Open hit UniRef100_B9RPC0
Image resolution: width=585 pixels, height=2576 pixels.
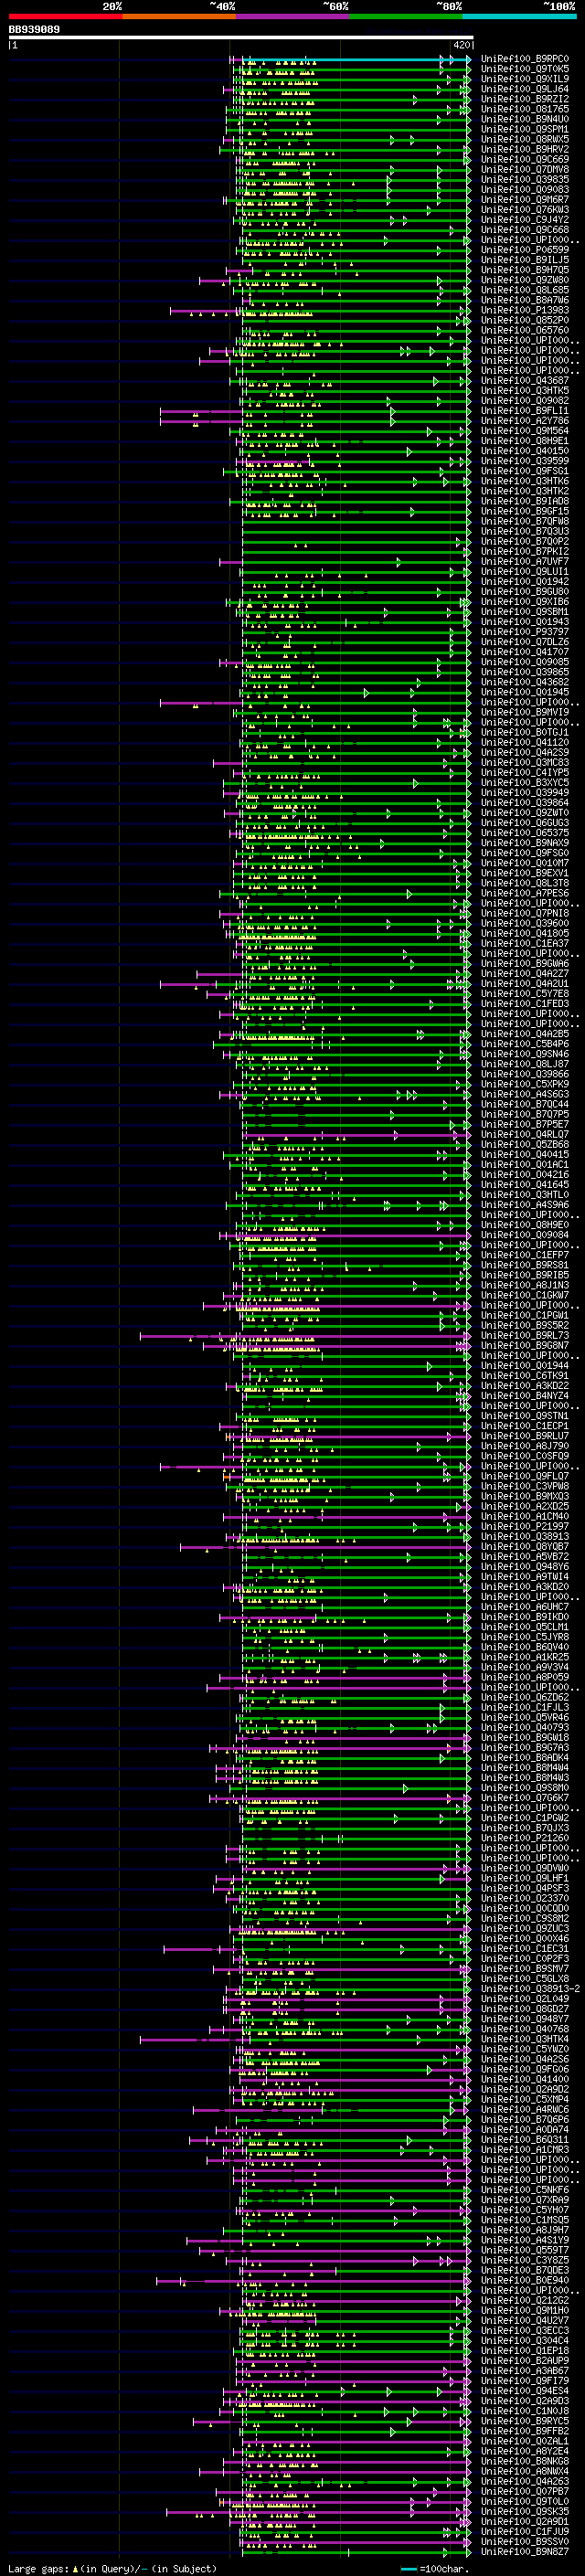[525, 59]
